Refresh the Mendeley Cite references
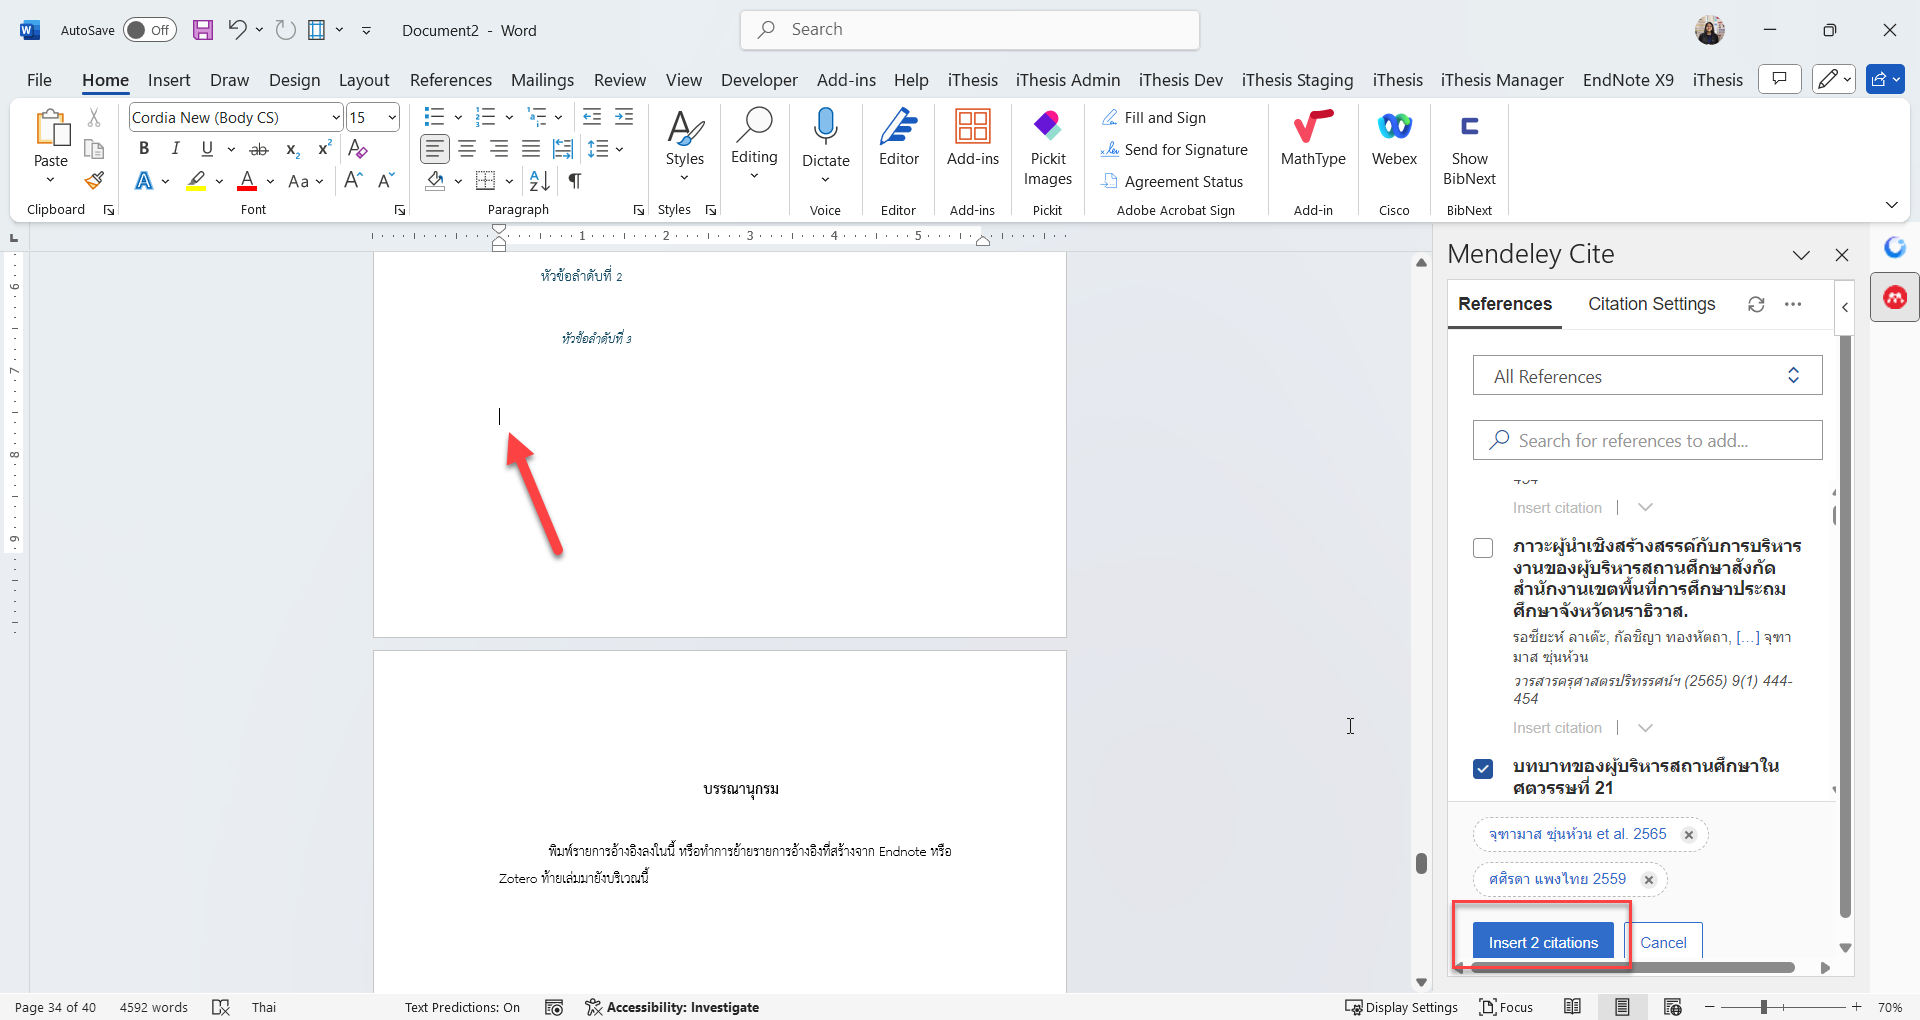The height and width of the screenshot is (1020, 1920). [1756, 304]
